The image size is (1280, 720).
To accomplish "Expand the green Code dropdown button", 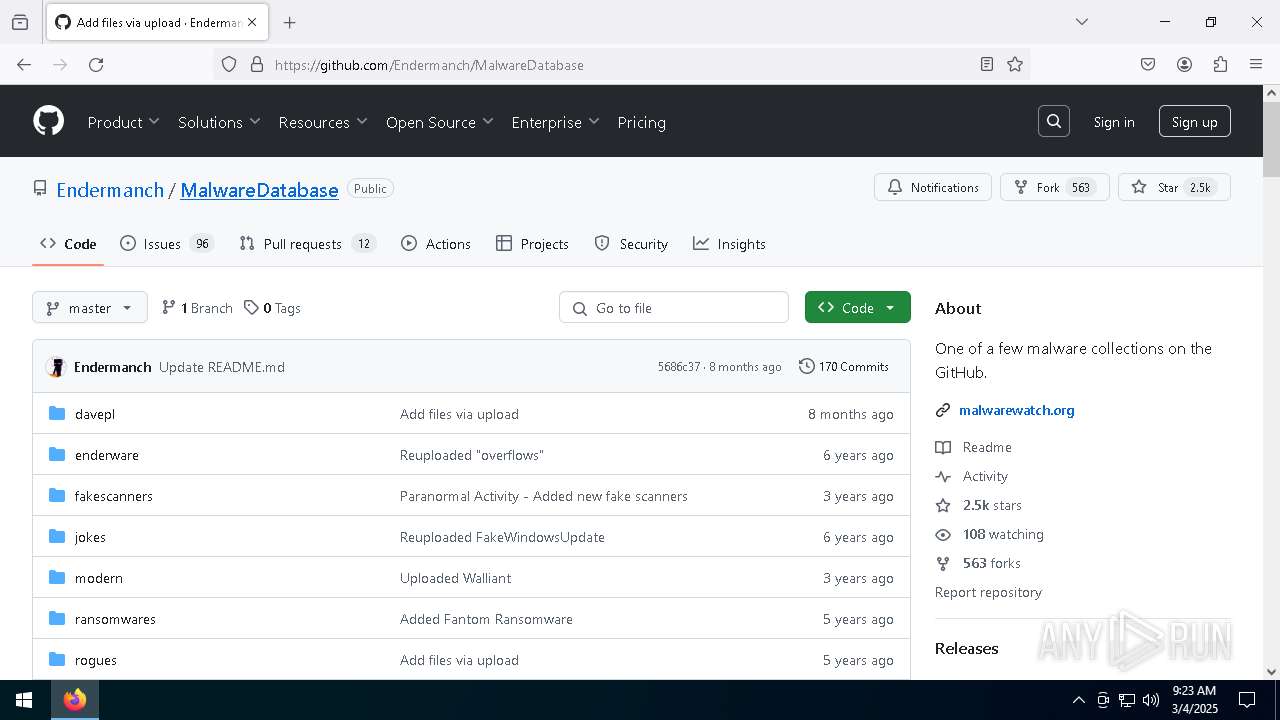I will (857, 308).
